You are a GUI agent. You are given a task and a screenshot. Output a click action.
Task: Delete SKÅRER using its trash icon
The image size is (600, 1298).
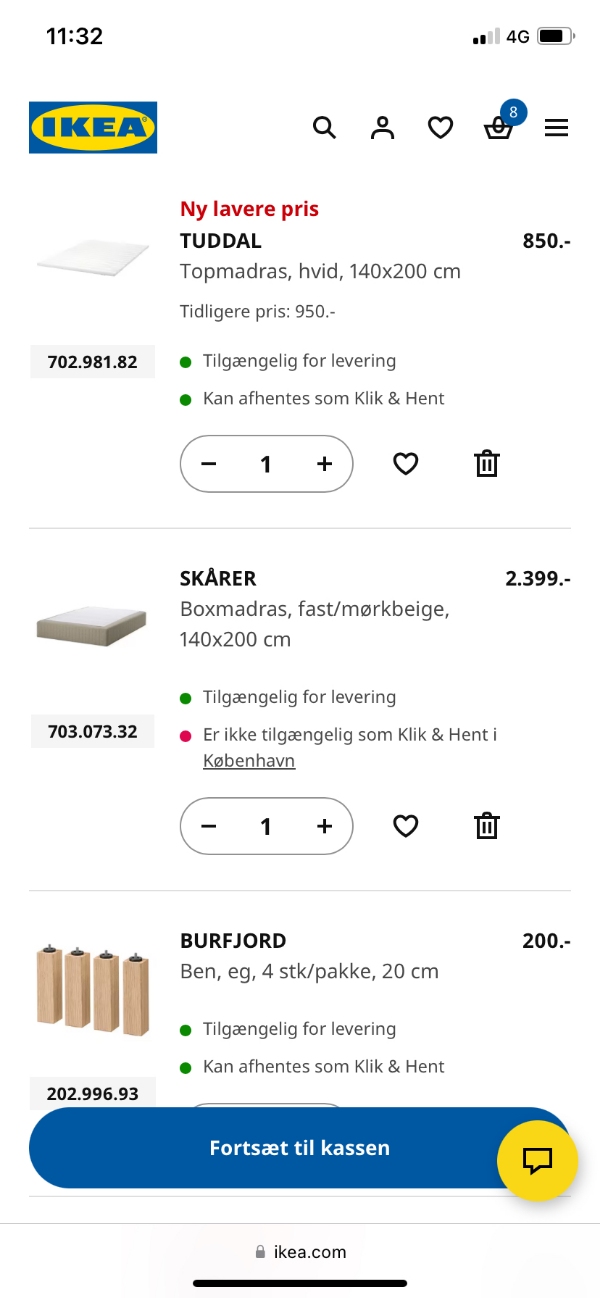pos(486,826)
